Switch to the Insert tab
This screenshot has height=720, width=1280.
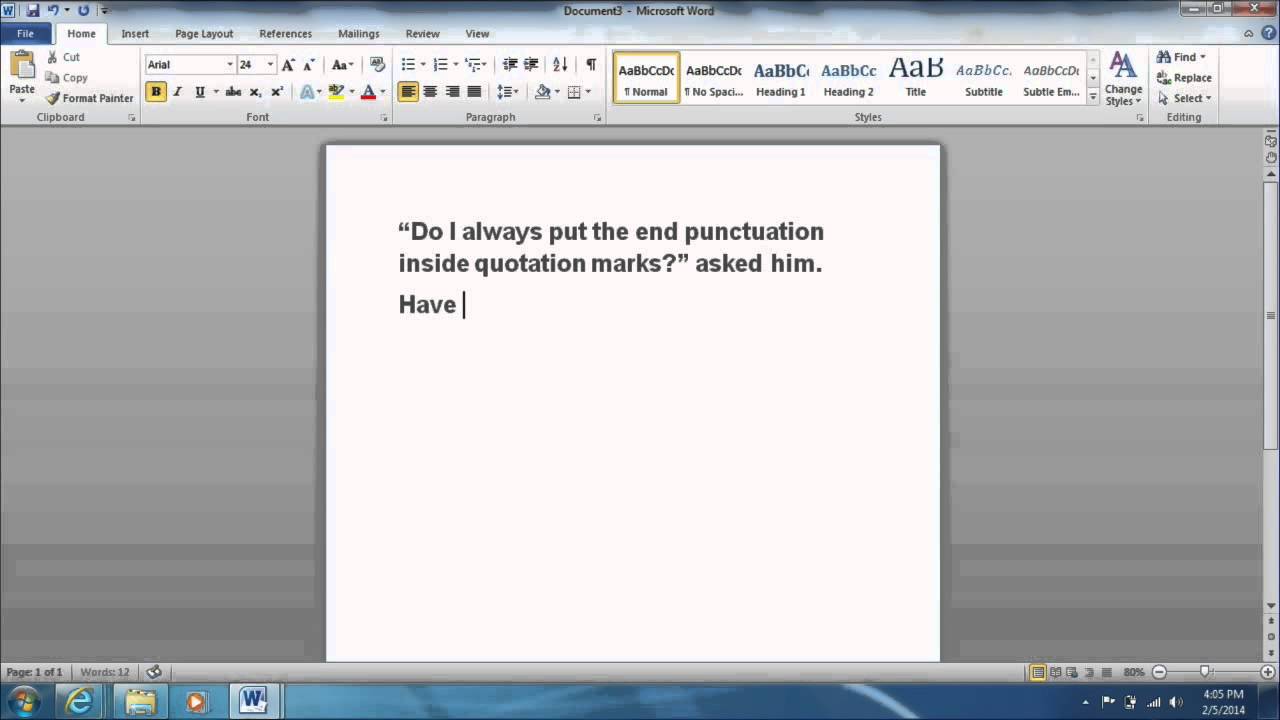pos(135,33)
